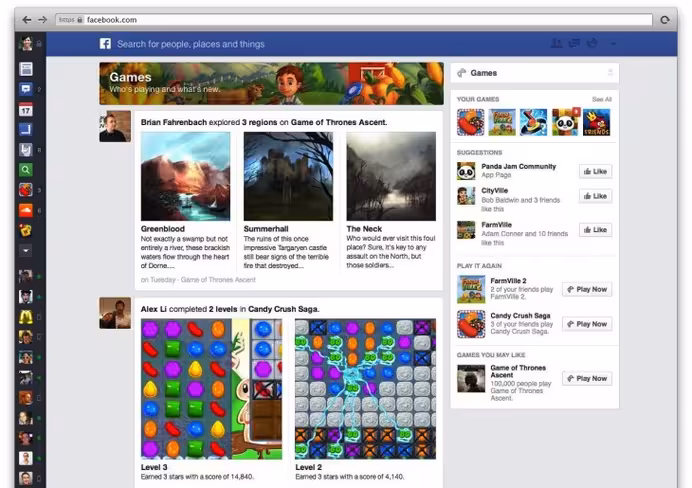Expand more shortcuts arrow in left sidebar
Viewport: 692px width, 488px height.
point(26,250)
